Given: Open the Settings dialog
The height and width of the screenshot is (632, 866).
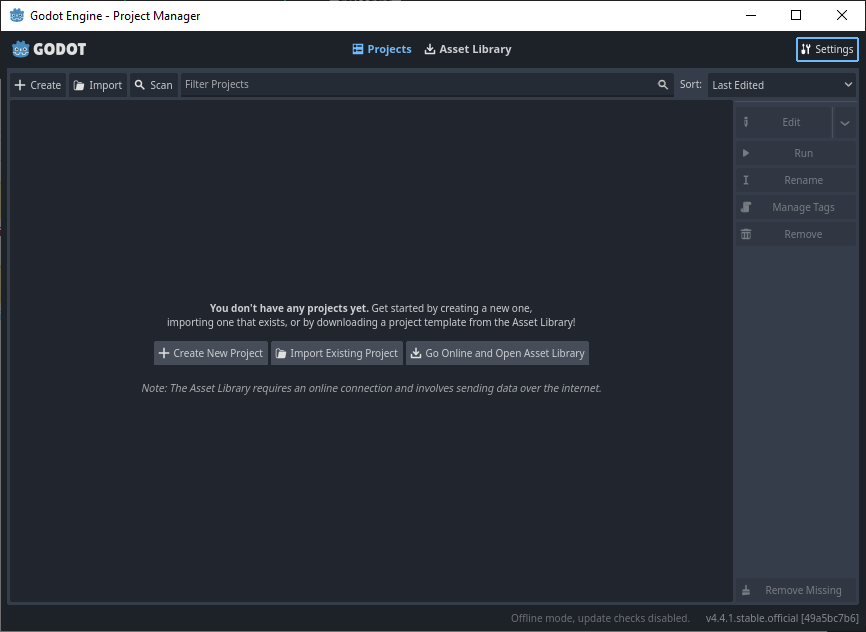Looking at the screenshot, I should [x=827, y=49].
